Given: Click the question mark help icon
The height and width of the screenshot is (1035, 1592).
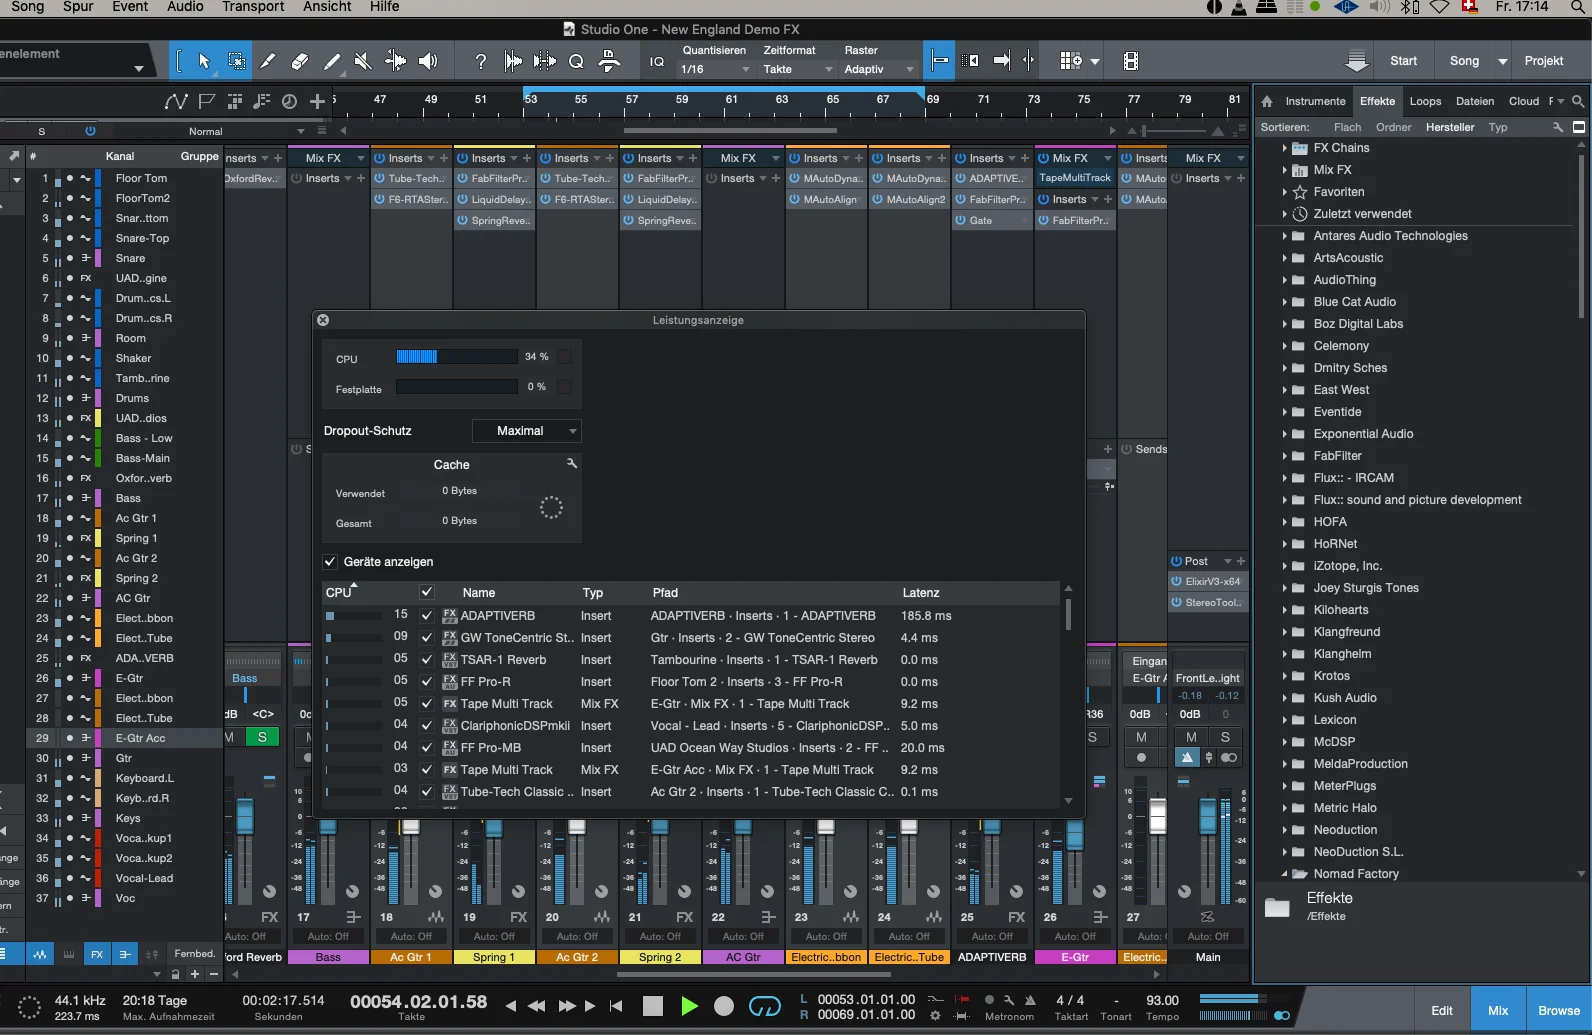Looking at the screenshot, I should point(481,61).
